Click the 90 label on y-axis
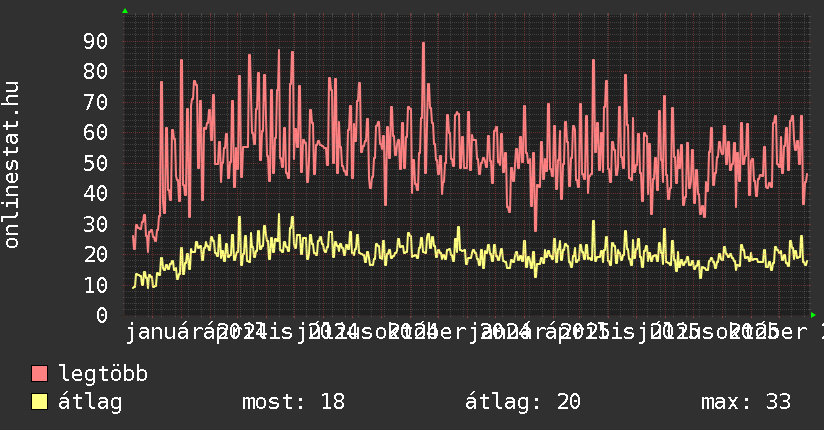This screenshot has height=430, width=824. click(95, 41)
